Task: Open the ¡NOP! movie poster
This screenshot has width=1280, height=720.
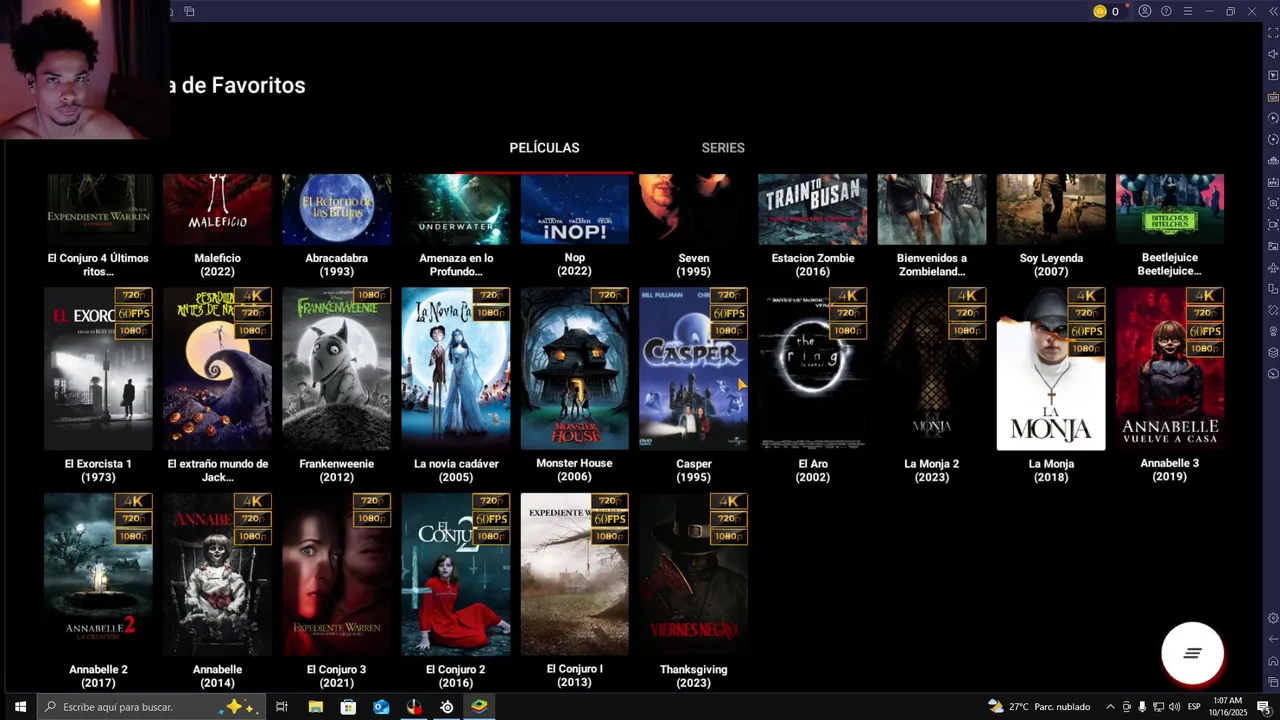Action: [575, 209]
